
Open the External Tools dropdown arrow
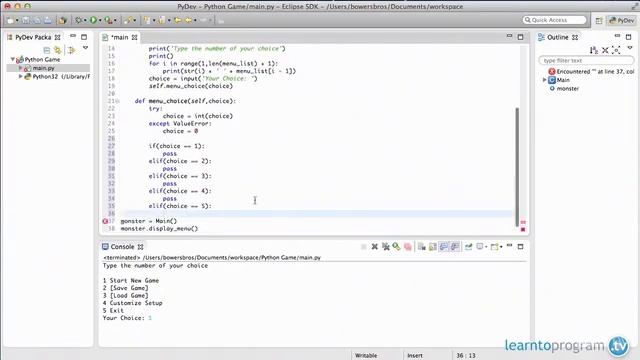pos(115,20)
